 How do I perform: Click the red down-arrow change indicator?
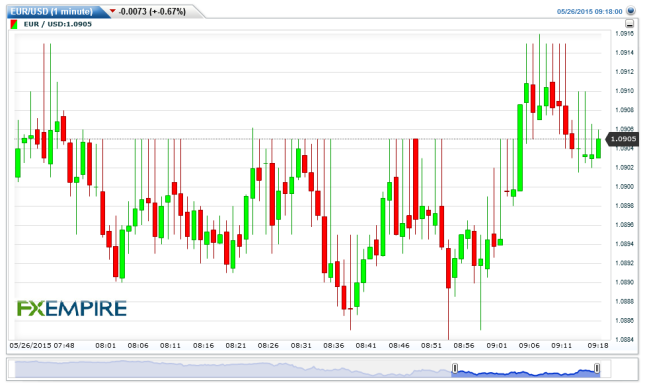pos(113,11)
